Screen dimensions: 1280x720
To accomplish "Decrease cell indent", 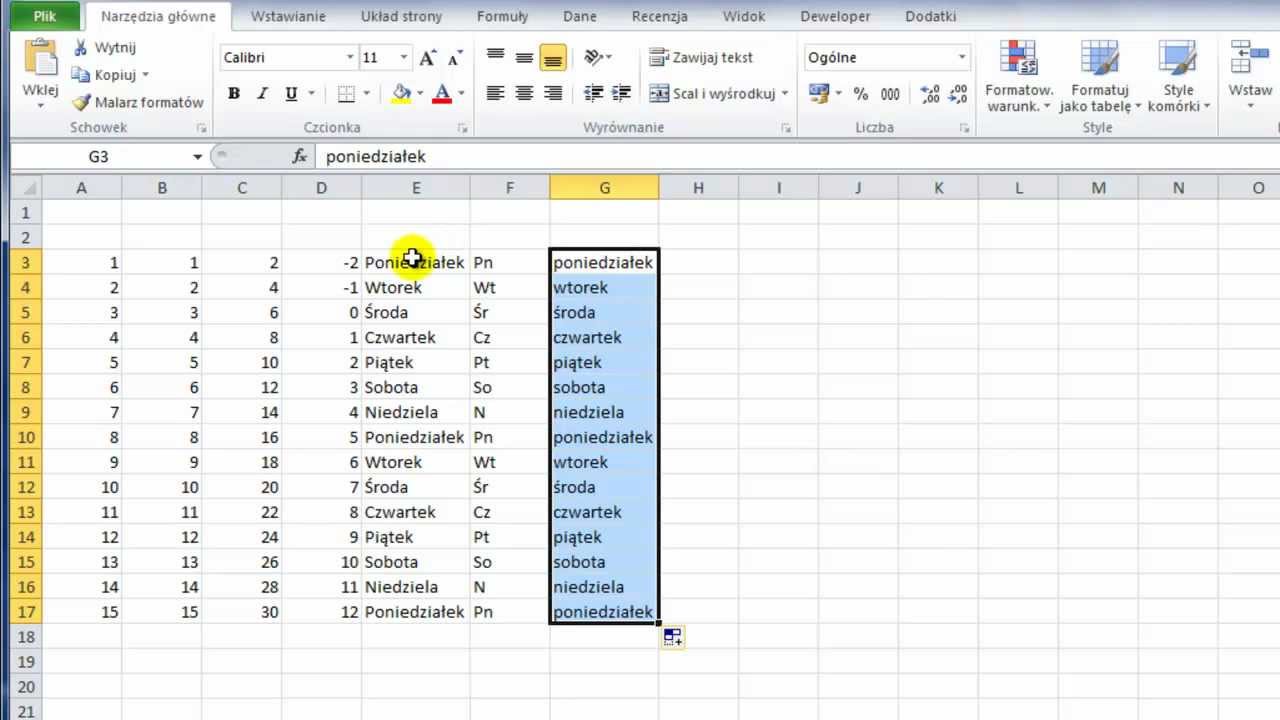I will 594,93.
